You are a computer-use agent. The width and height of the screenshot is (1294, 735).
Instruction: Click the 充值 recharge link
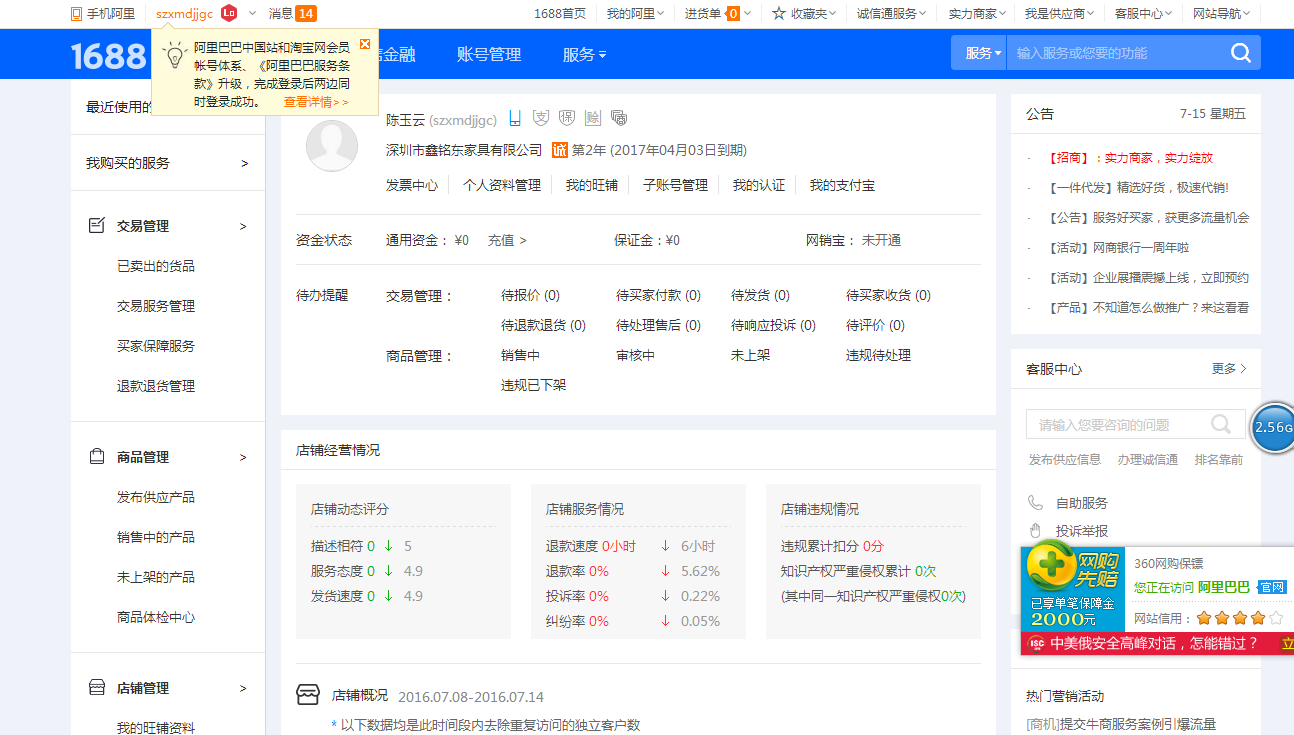pyautogui.click(x=501, y=240)
